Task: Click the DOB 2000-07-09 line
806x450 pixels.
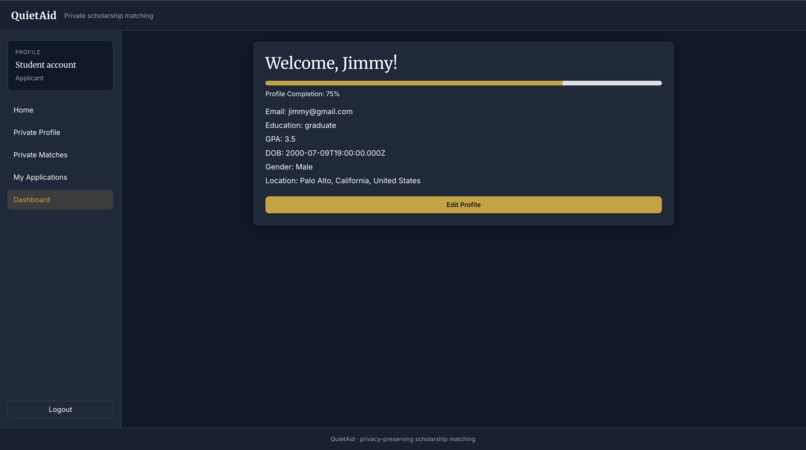Action: (325, 153)
